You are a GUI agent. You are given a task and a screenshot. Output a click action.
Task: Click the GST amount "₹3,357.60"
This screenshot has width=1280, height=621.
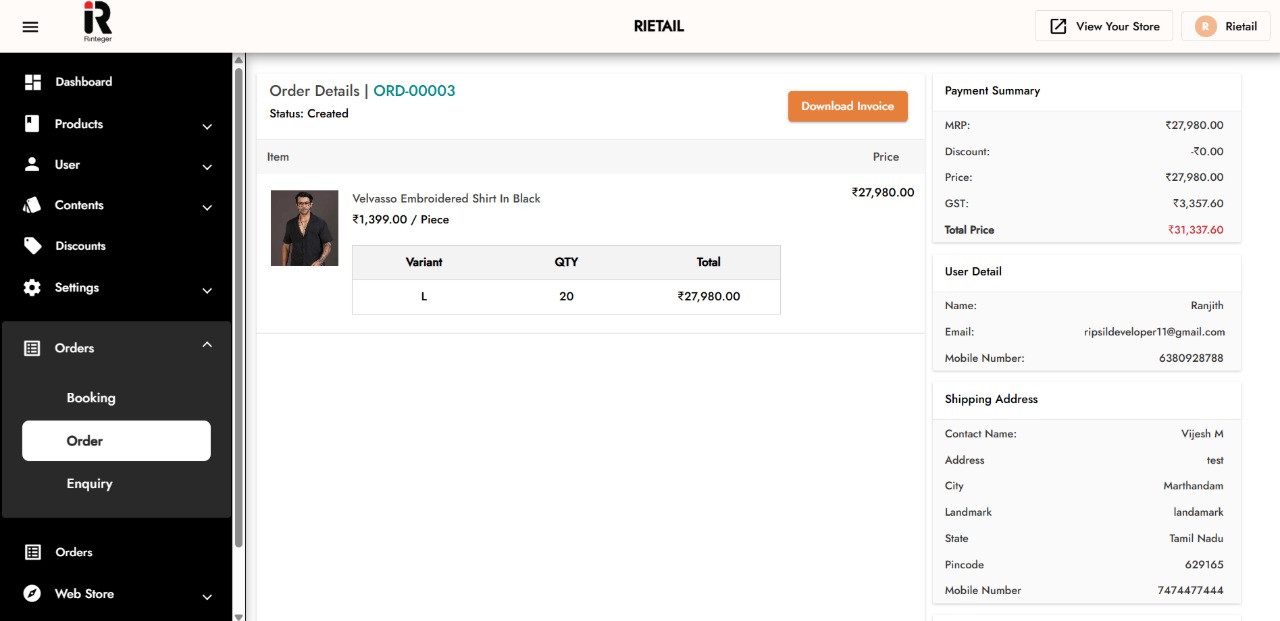pyautogui.click(x=1198, y=204)
